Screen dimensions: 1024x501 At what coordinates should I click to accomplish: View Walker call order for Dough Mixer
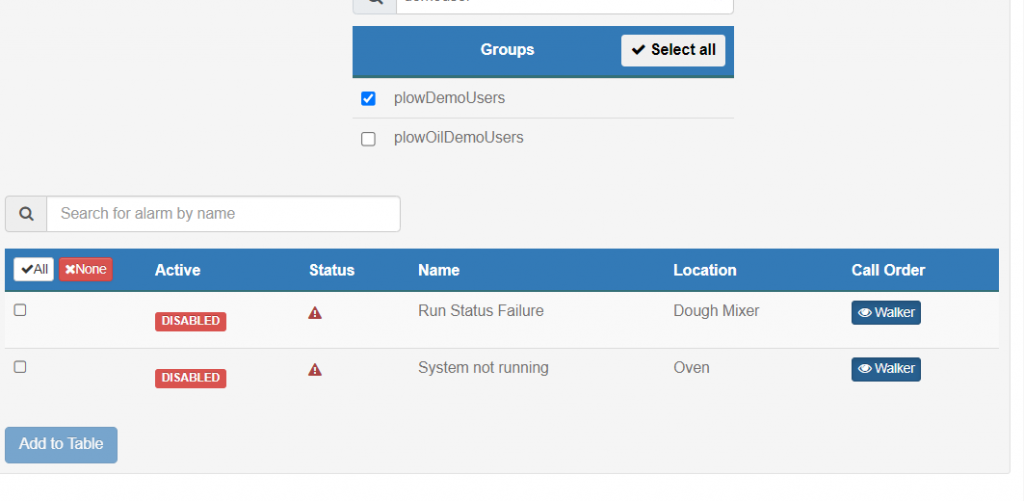(886, 312)
